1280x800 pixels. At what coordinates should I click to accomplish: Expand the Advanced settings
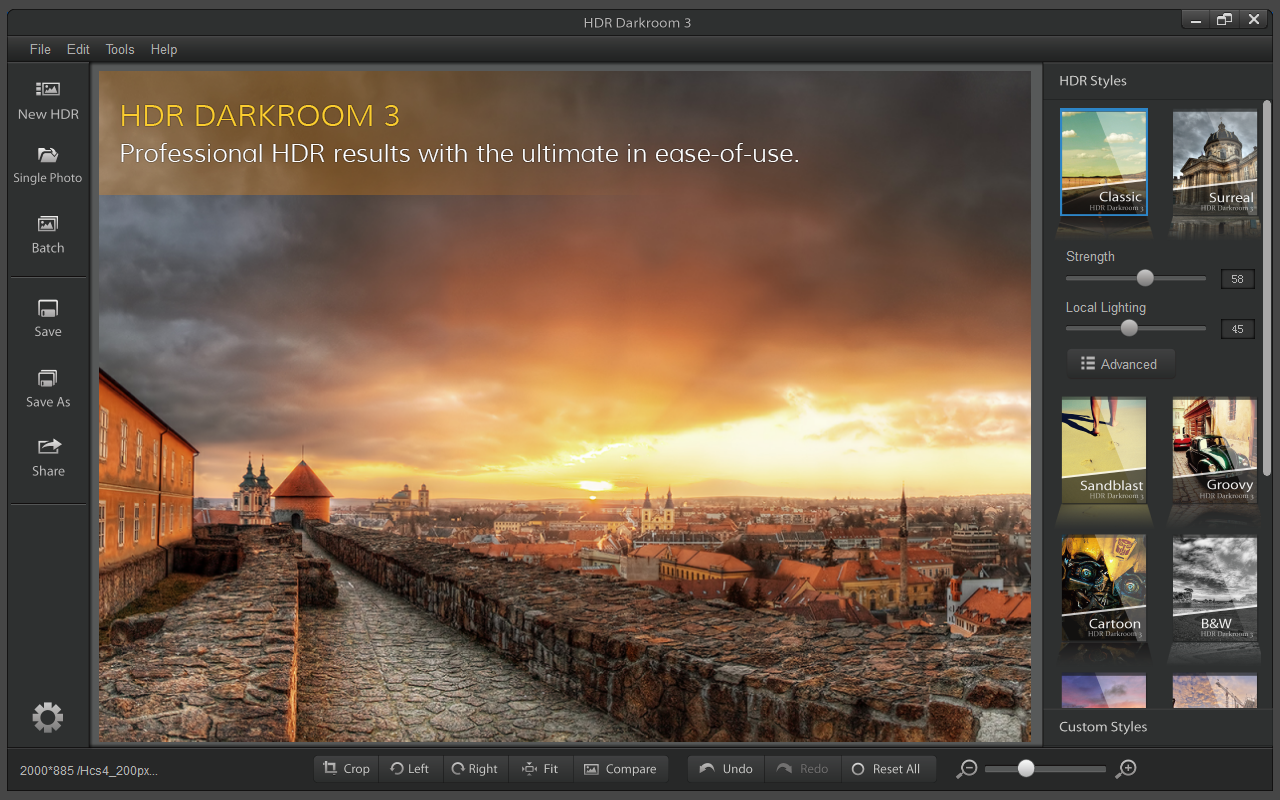[1119, 364]
